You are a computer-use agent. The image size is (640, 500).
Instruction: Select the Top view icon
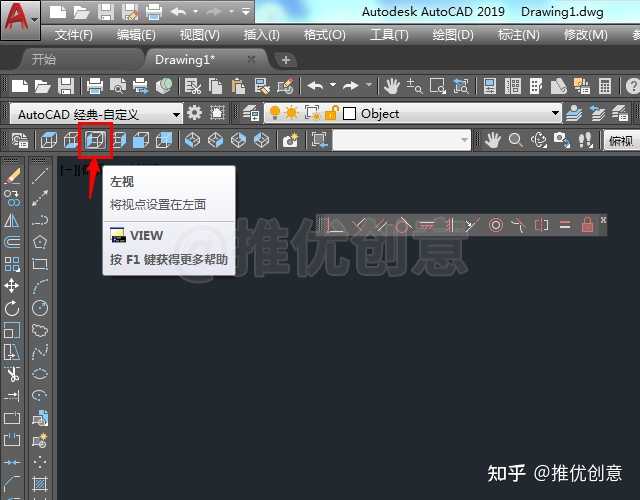click(49, 140)
